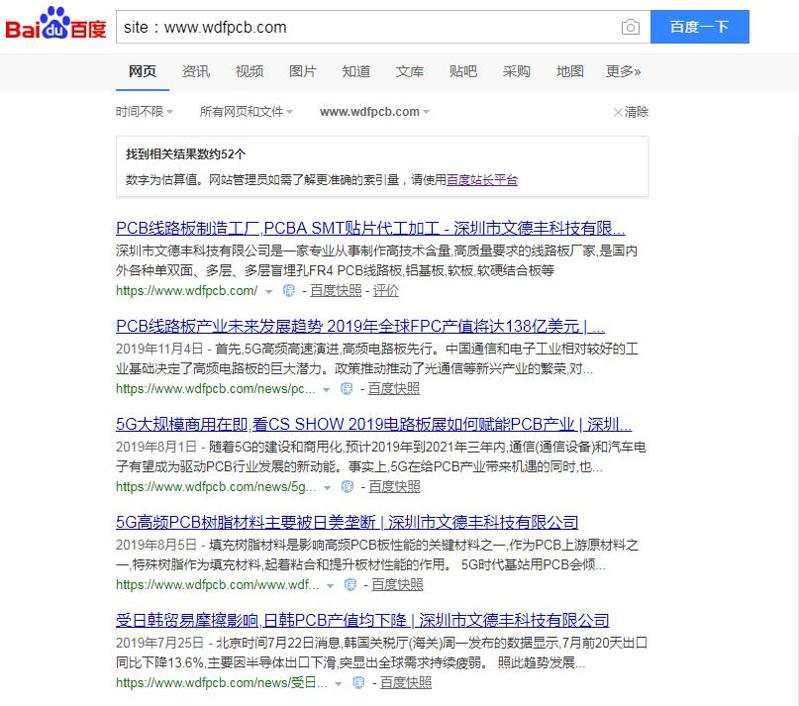Open 百度快照 for the news/受日... result
This screenshot has height=706, width=799.
[x=406, y=682]
